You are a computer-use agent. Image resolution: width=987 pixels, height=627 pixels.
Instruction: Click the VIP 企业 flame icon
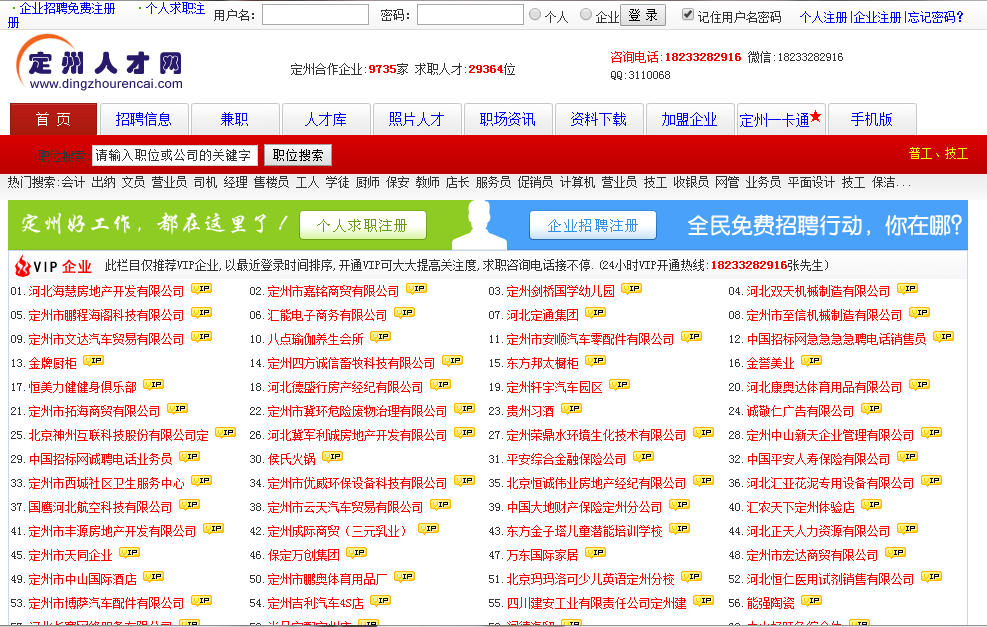click(23, 266)
